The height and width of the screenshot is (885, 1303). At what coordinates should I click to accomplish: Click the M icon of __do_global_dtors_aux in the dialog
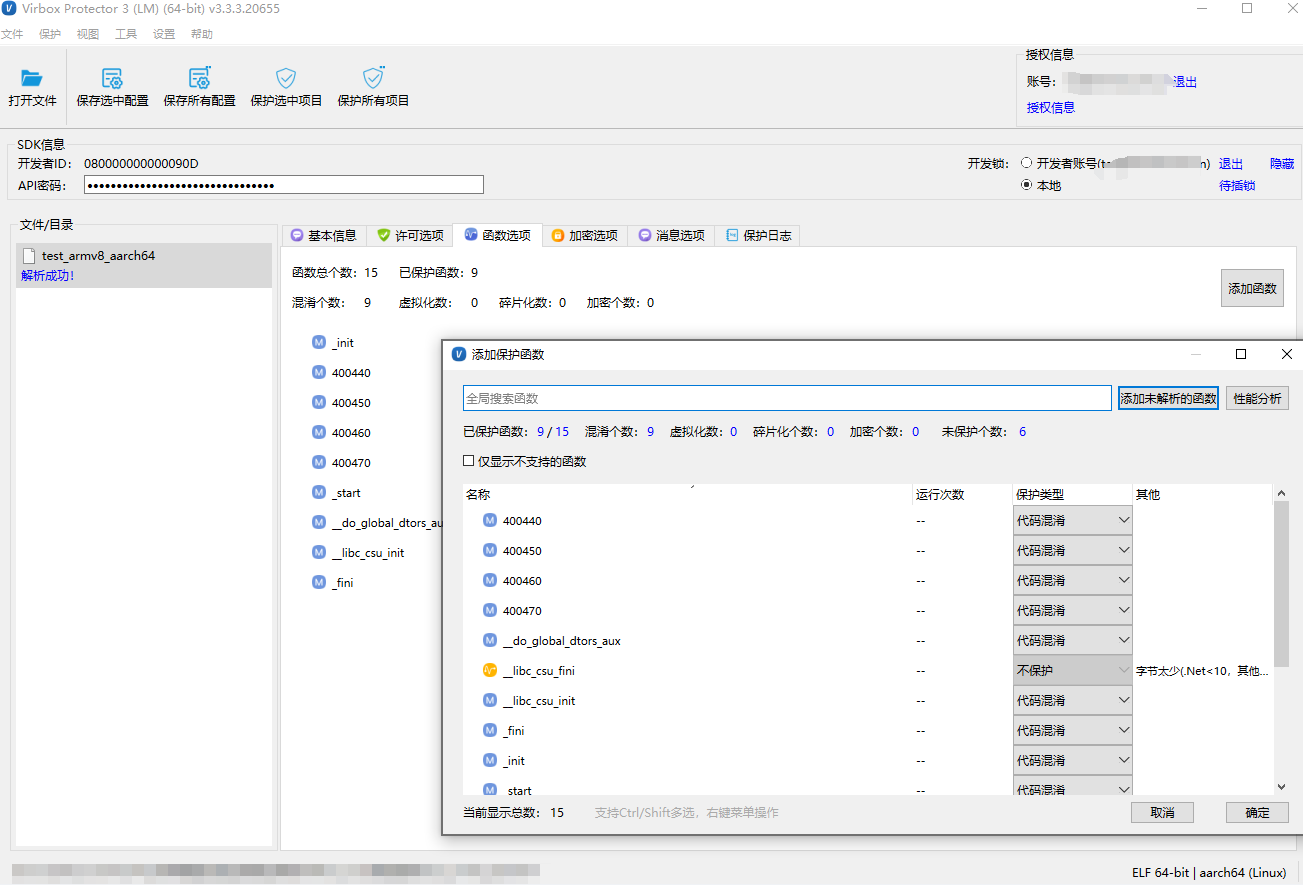(x=490, y=640)
